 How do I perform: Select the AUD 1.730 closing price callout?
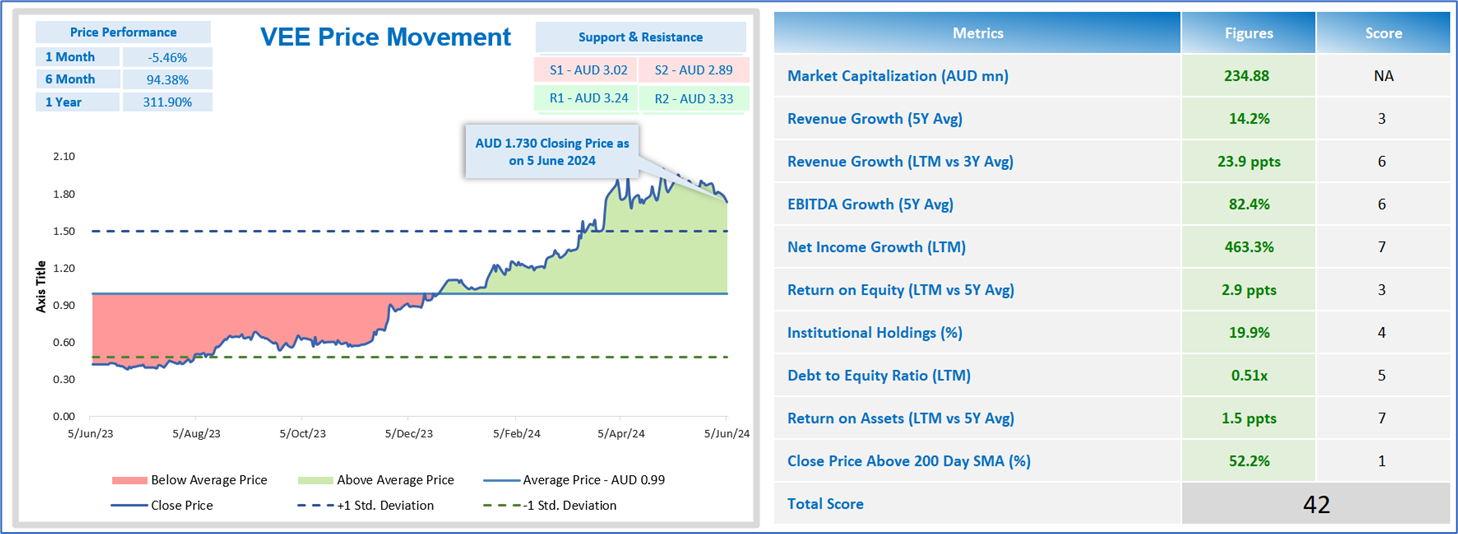(x=552, y=151)
